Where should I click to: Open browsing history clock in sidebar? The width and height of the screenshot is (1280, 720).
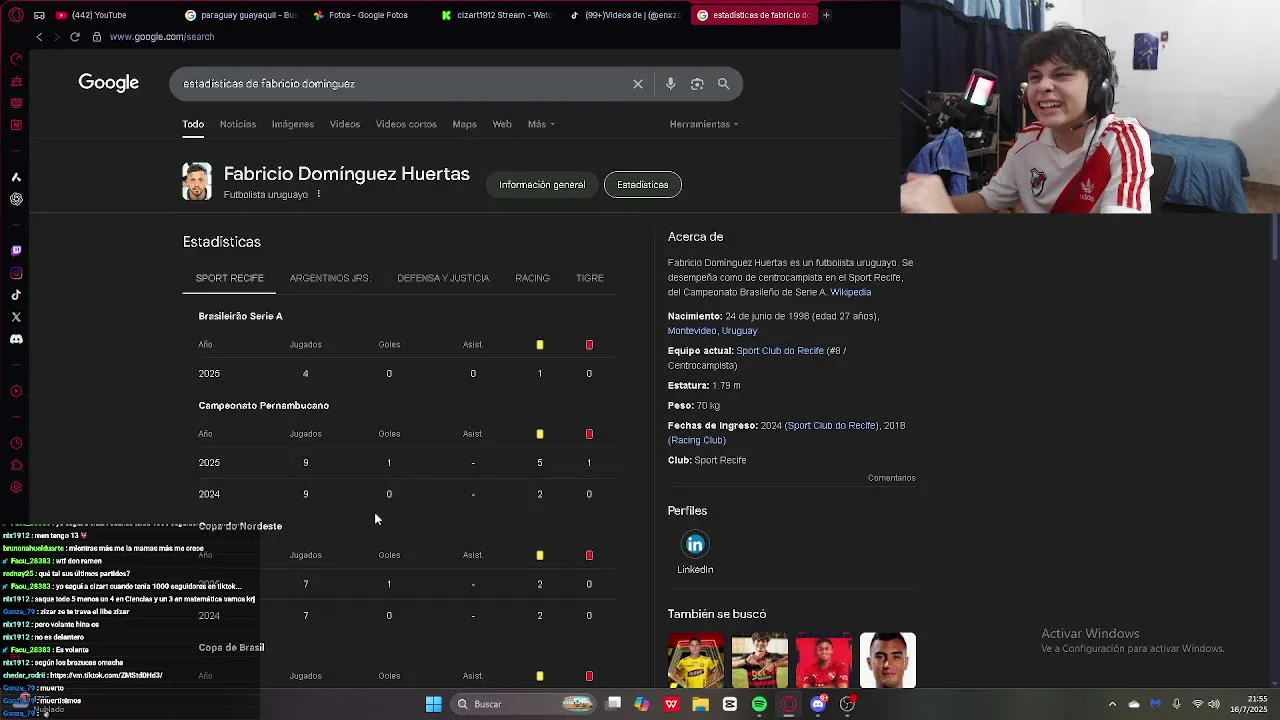click(x=16, y=443)
